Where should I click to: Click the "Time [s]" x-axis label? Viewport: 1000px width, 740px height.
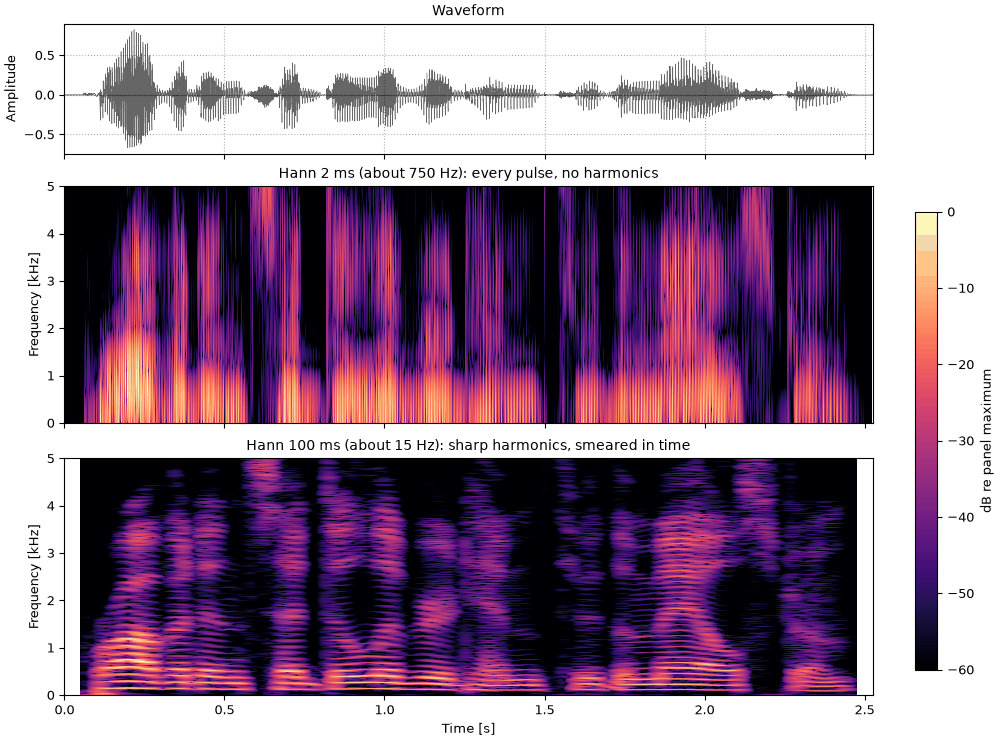tap(468, 729)
